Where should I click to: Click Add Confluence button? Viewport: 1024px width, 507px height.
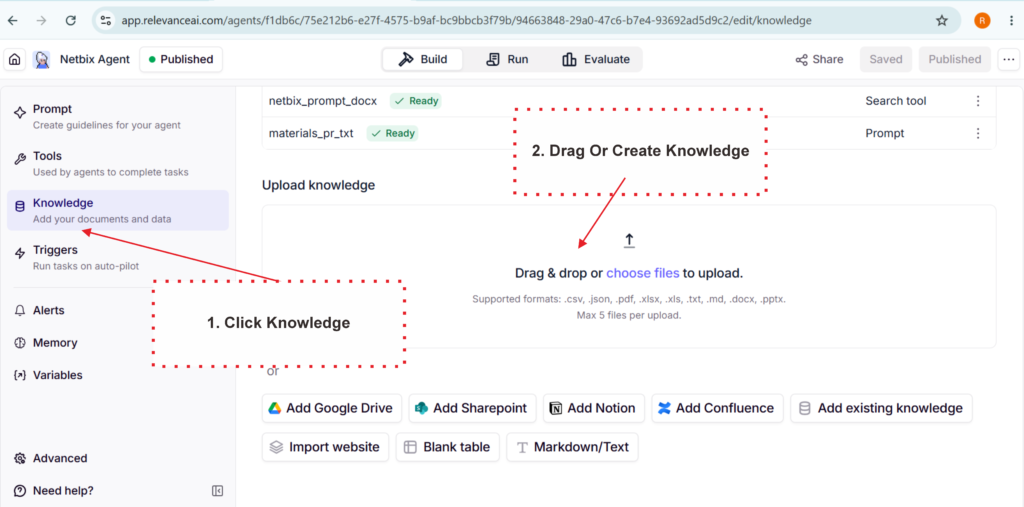717,408
